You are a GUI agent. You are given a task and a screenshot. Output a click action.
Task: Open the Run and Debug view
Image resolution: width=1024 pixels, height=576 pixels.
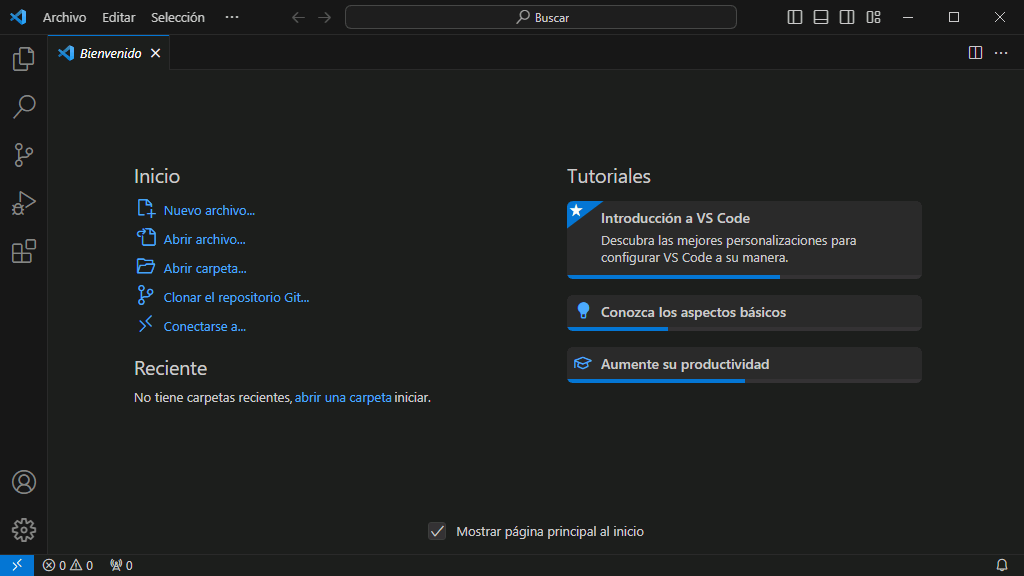(24, 203)
